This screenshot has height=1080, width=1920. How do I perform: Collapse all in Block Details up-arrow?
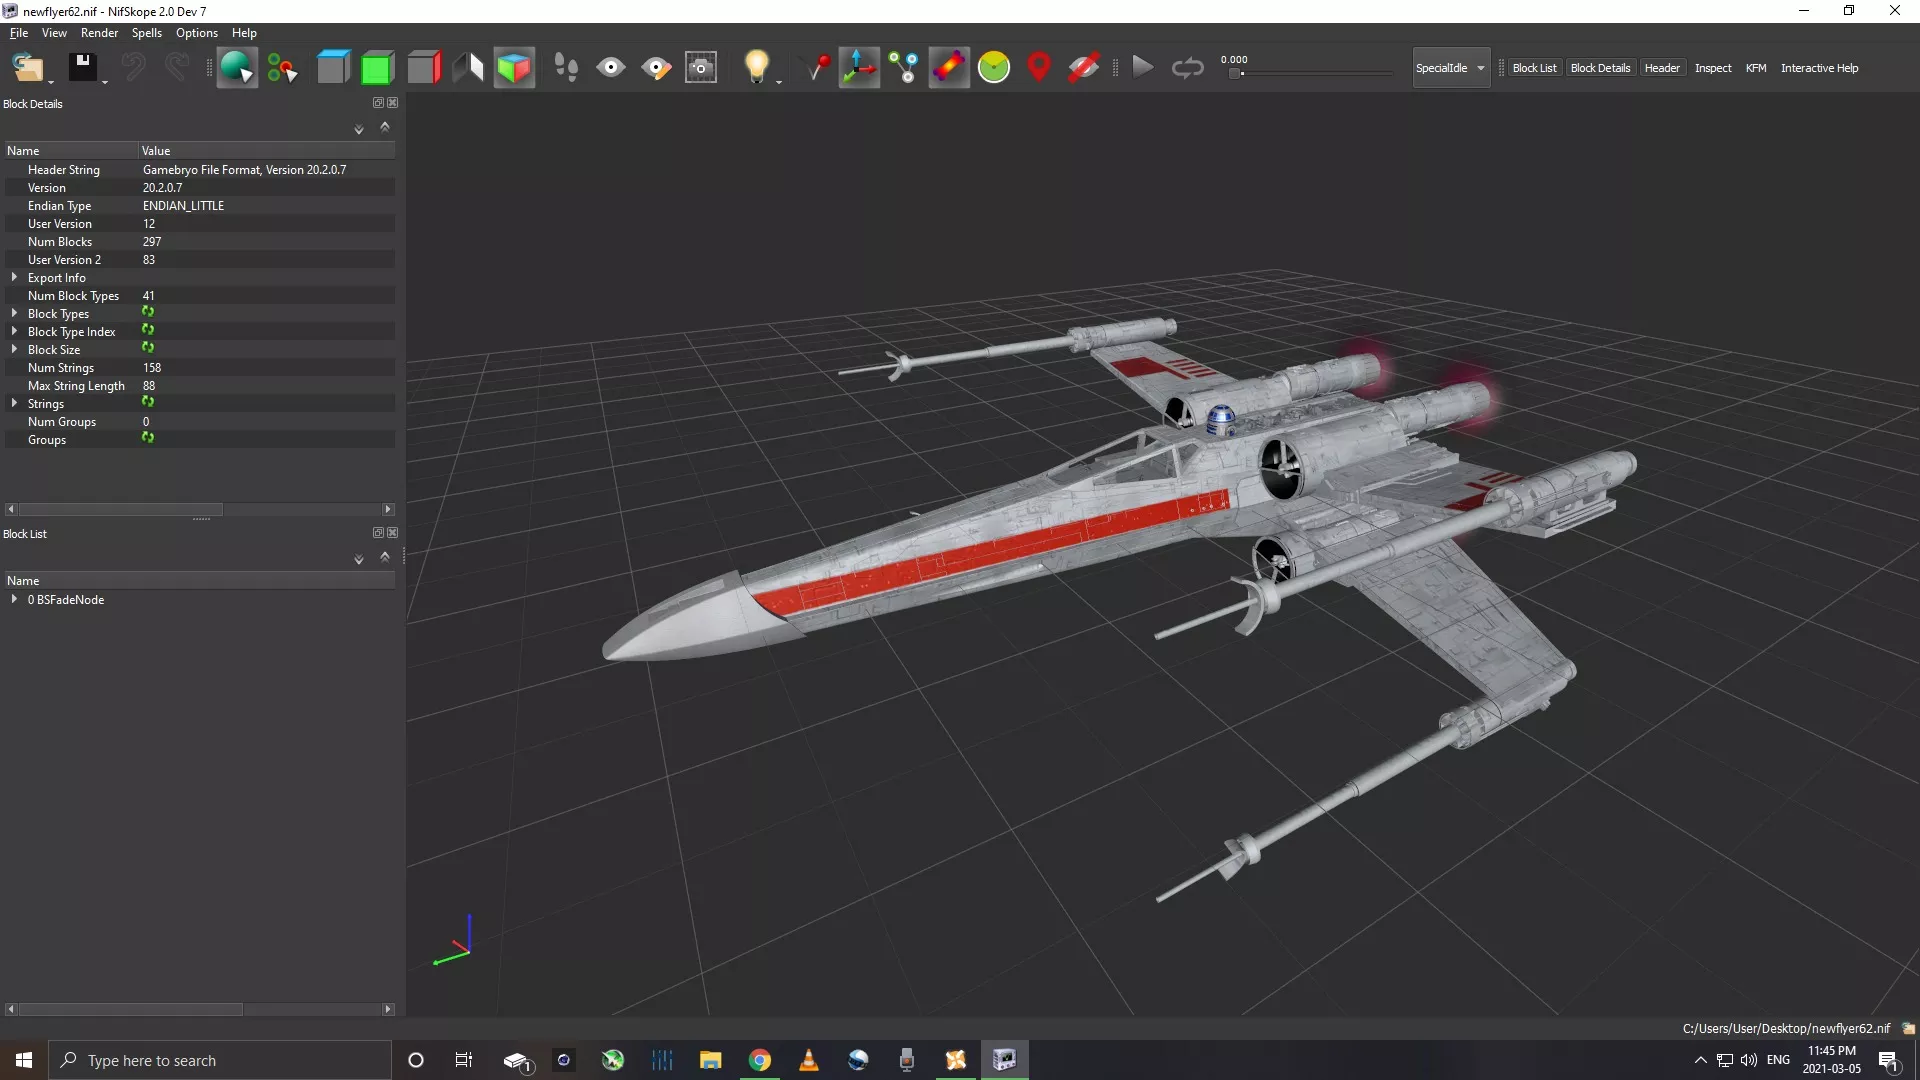[385, 127]
